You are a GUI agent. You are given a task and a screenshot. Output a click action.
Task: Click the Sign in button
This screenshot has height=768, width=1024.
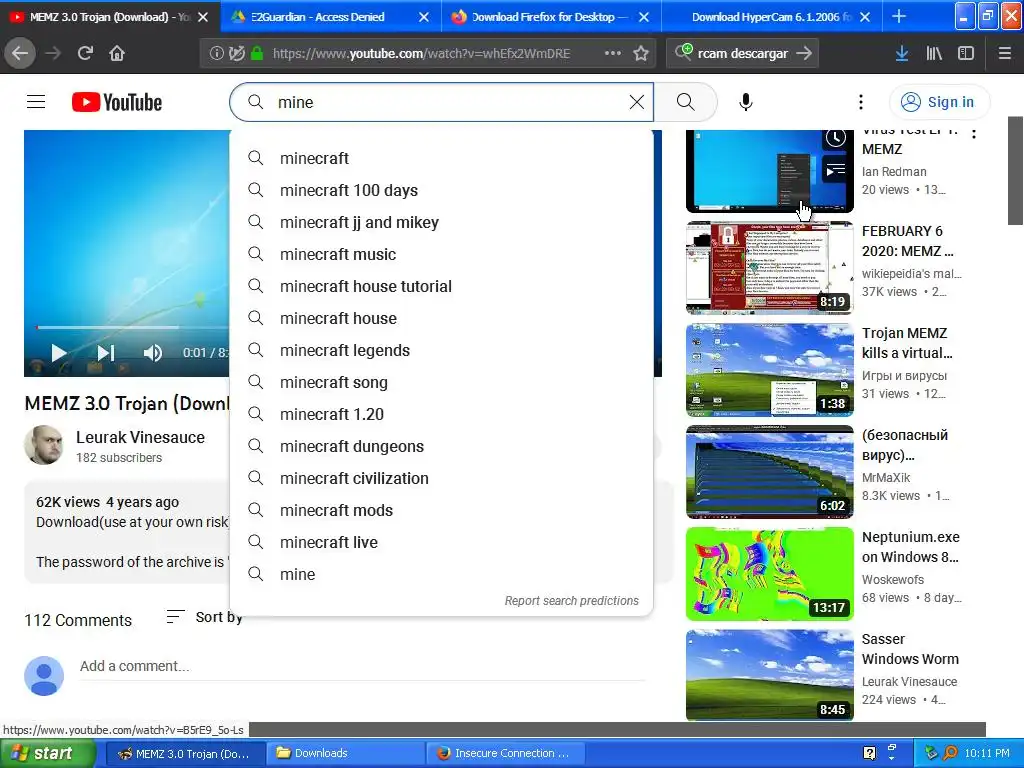[939, 102]
